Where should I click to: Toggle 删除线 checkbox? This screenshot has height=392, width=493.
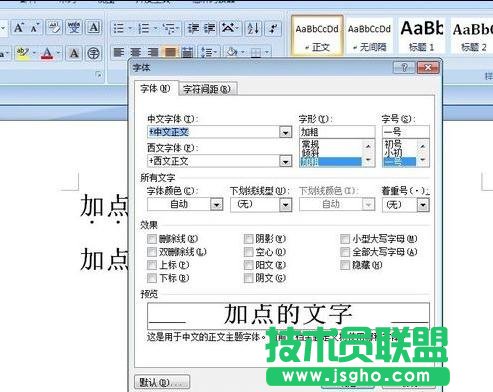152,239
